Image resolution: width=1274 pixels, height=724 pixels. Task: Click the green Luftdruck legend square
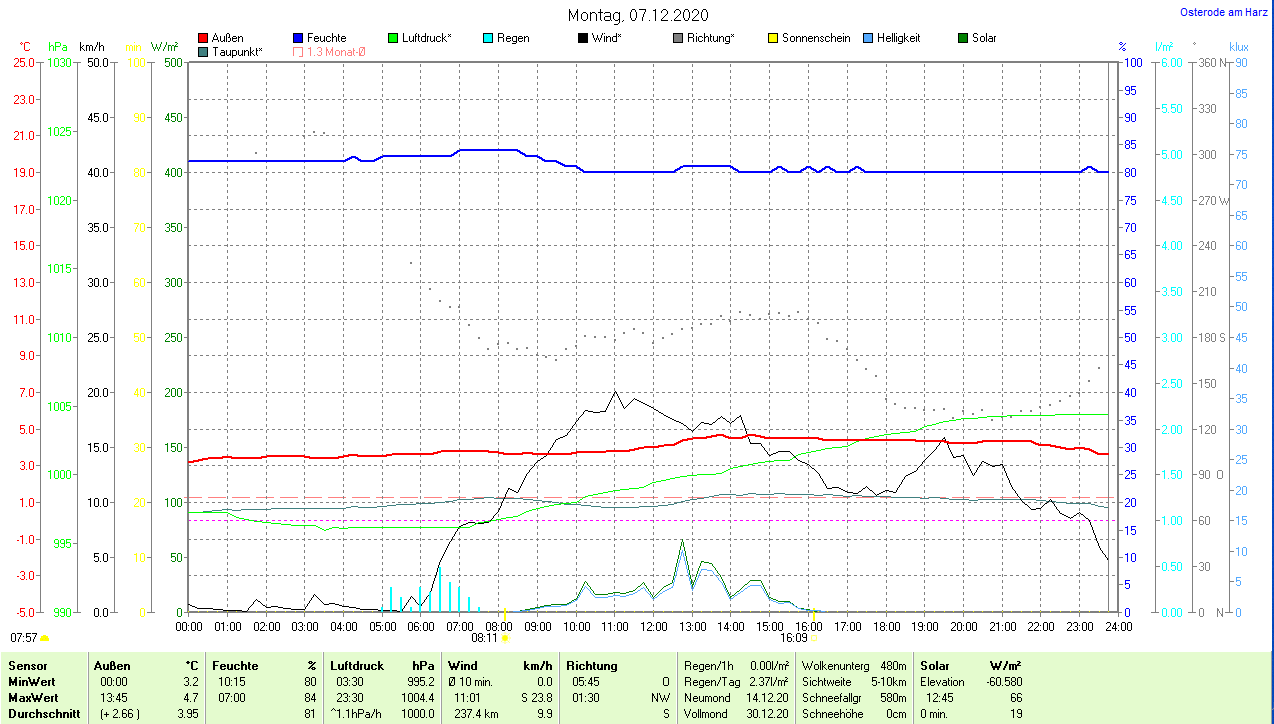(x=393, y=38)
